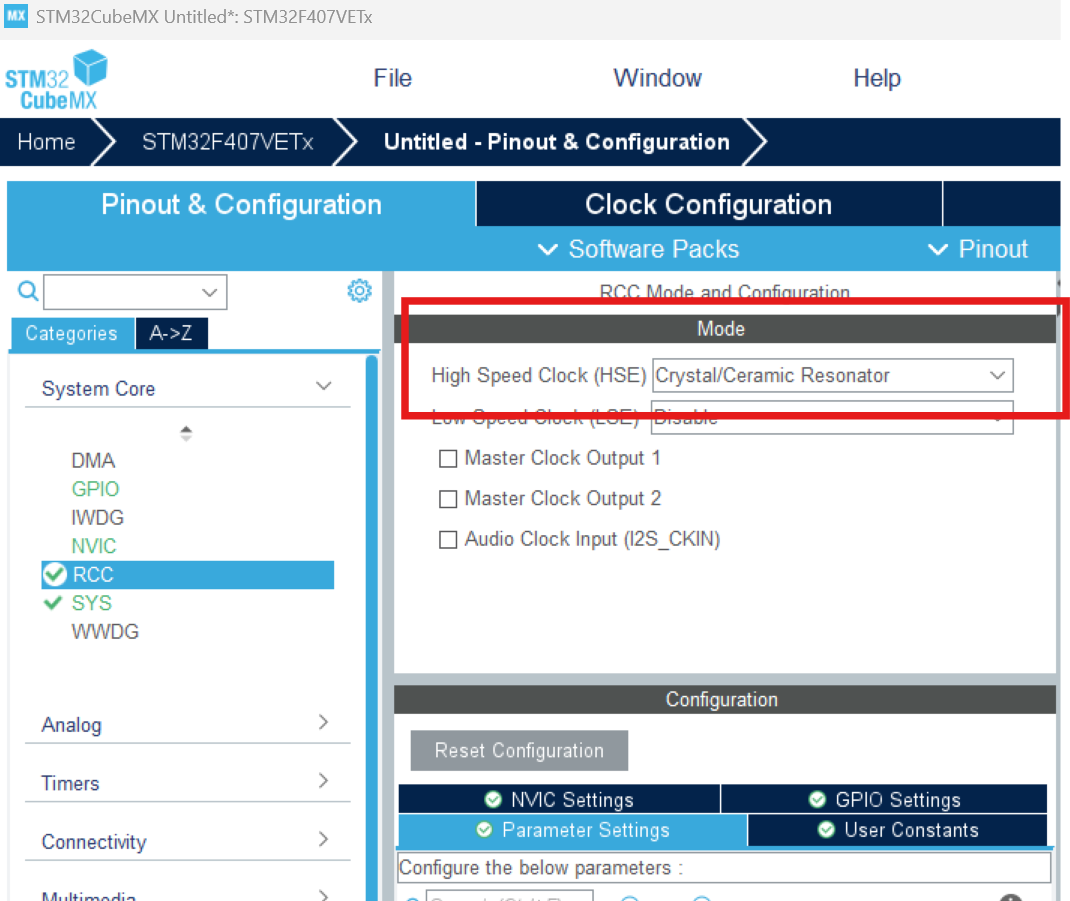Click Untitled - Pinout & Configuration breadcrumb
1070x901 pixels.
coord(557,142)
